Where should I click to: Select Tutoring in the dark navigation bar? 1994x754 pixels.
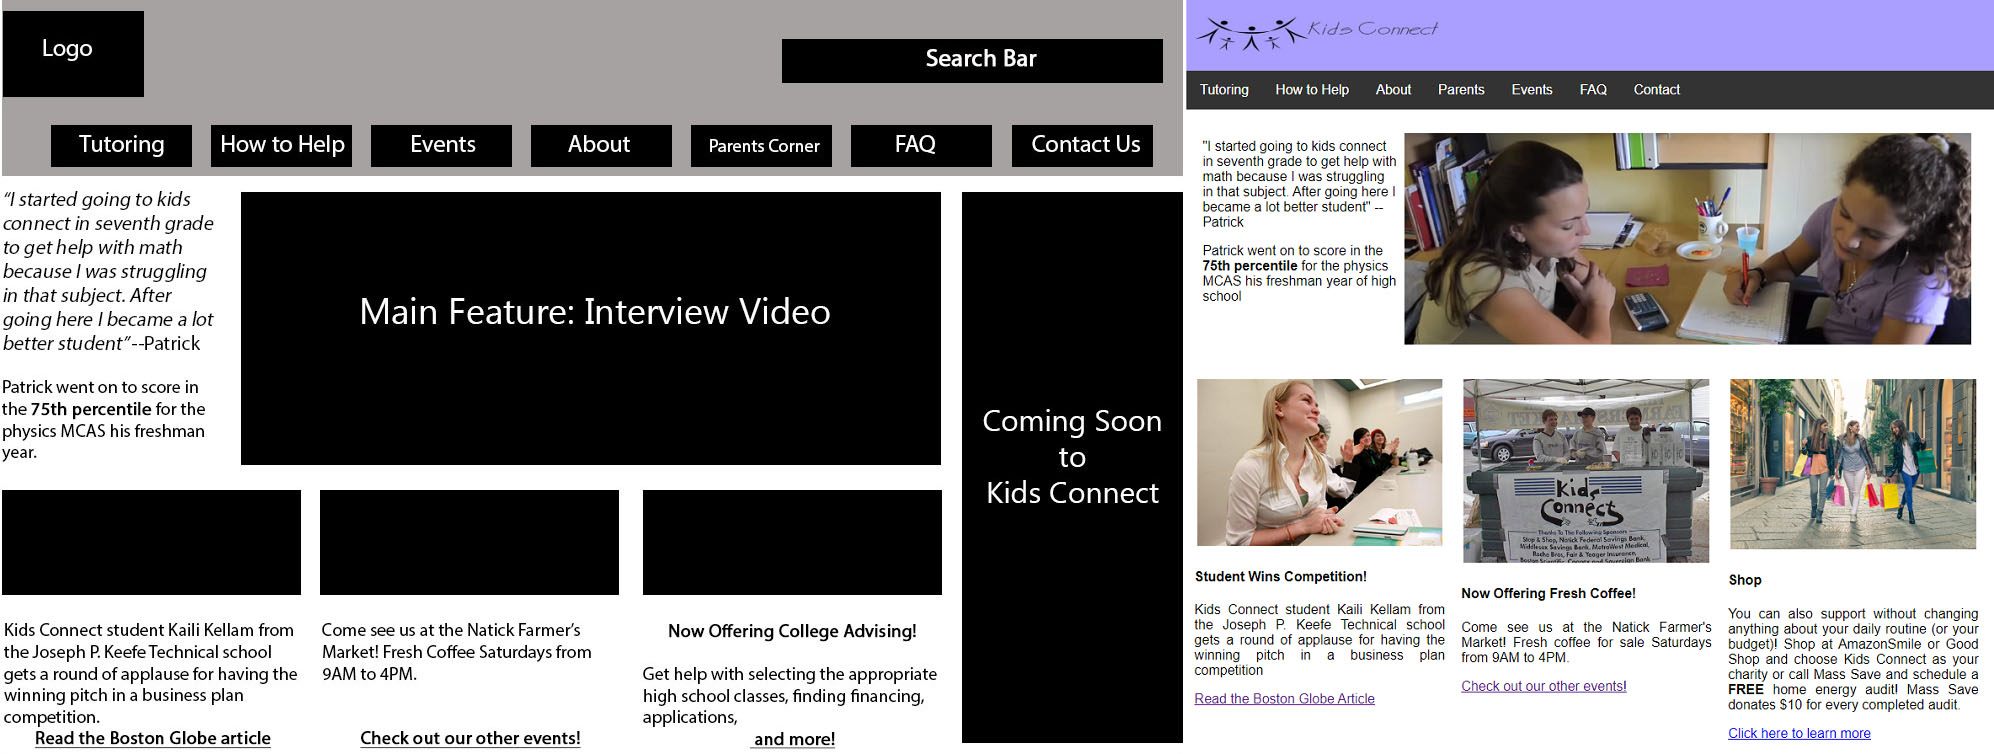[x=1224, y=90]
